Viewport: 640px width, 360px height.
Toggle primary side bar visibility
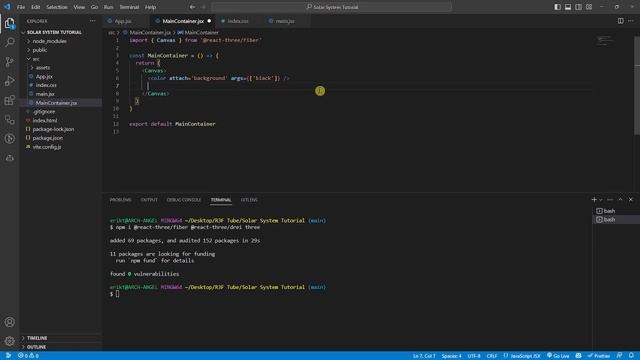point(557,7)
